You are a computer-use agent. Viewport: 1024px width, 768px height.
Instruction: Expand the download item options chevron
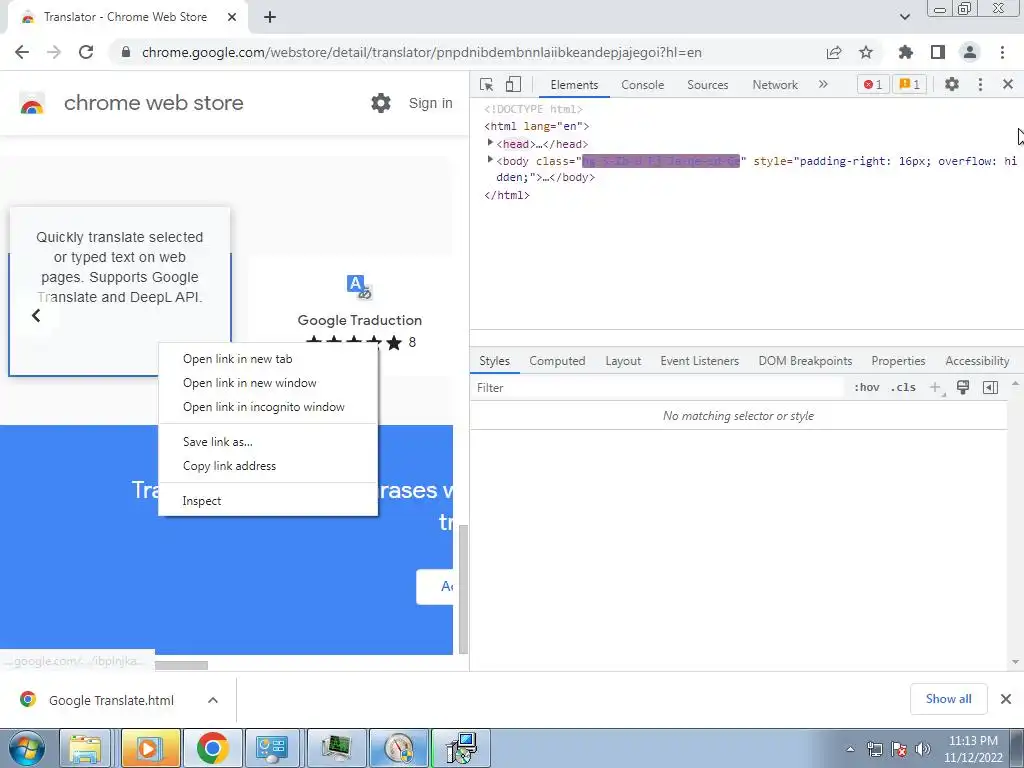213,700
